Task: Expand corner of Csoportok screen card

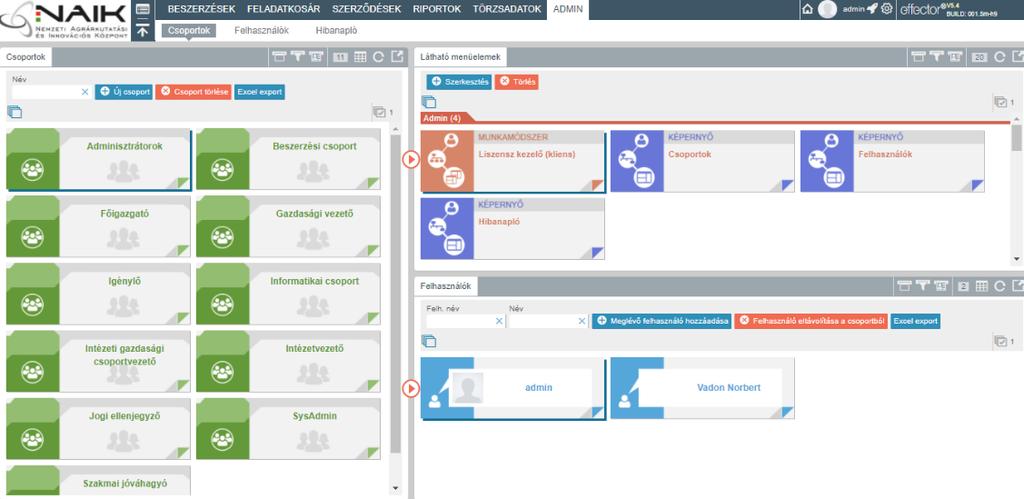Action: pyautogui.click(x=787, y=185)
